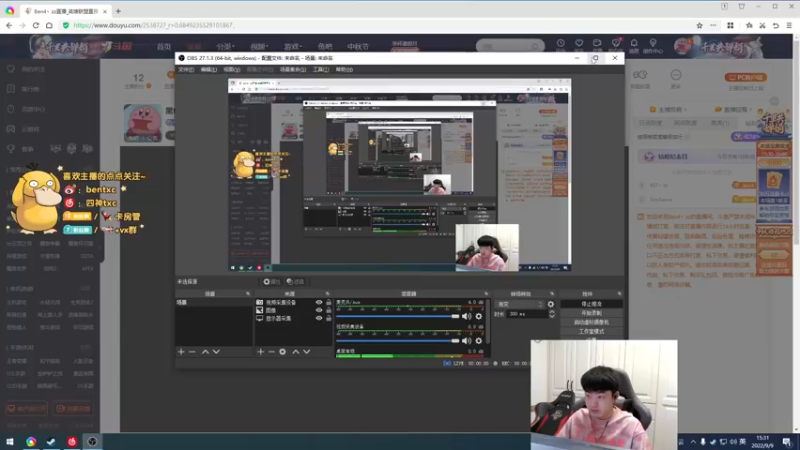800x450 pixels.
Task: Open the Douyu Video nav dropdown
Action: click(x=259, y=46)
